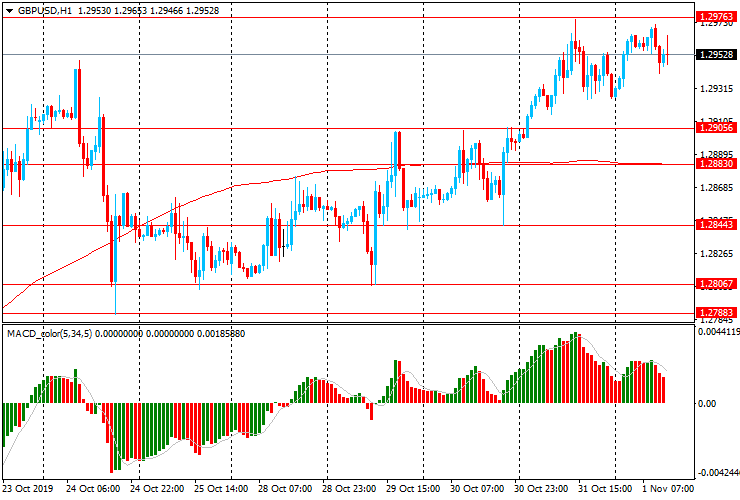
Task: Click the MACD zero level 0.00 scale label
Action: click(707, 404)
